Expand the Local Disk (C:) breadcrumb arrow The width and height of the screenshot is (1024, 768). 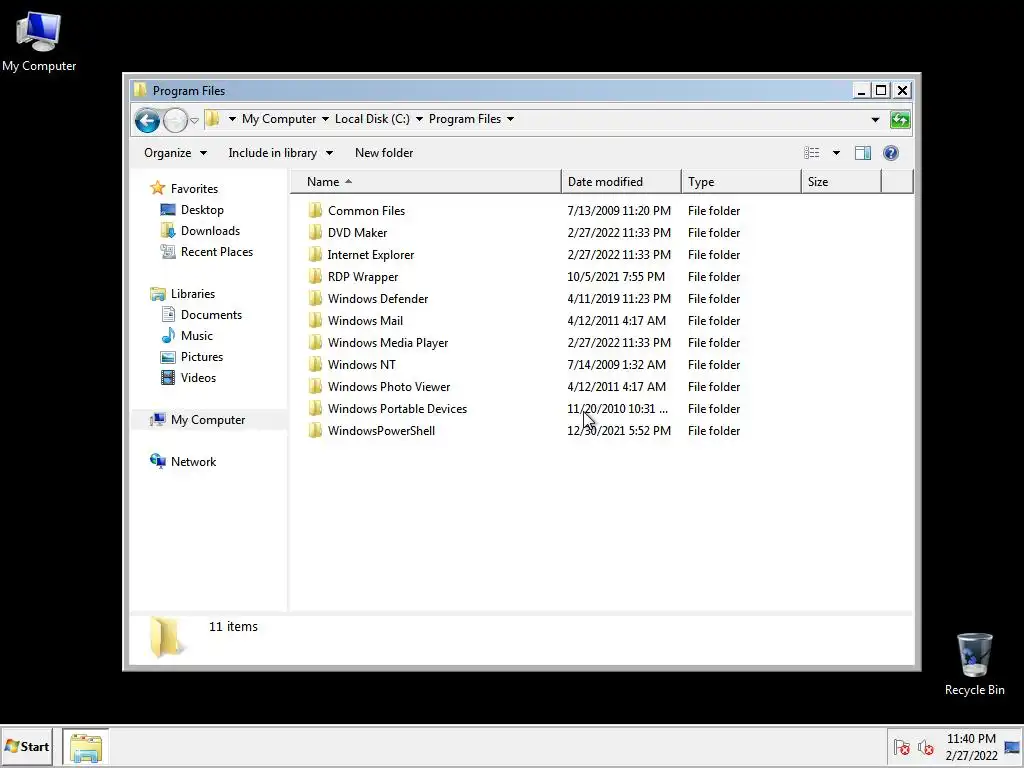click(x=419, y=119)
